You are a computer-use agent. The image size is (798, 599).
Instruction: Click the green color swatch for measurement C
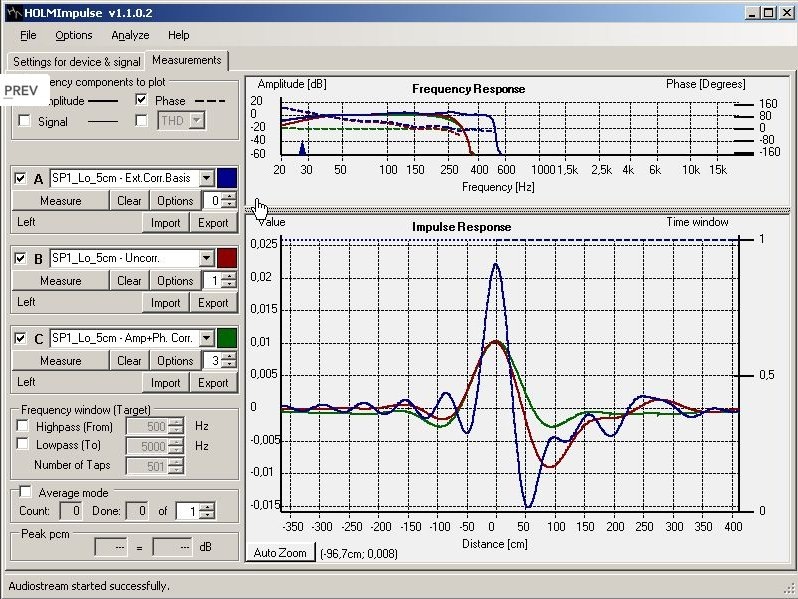(227, 338)
